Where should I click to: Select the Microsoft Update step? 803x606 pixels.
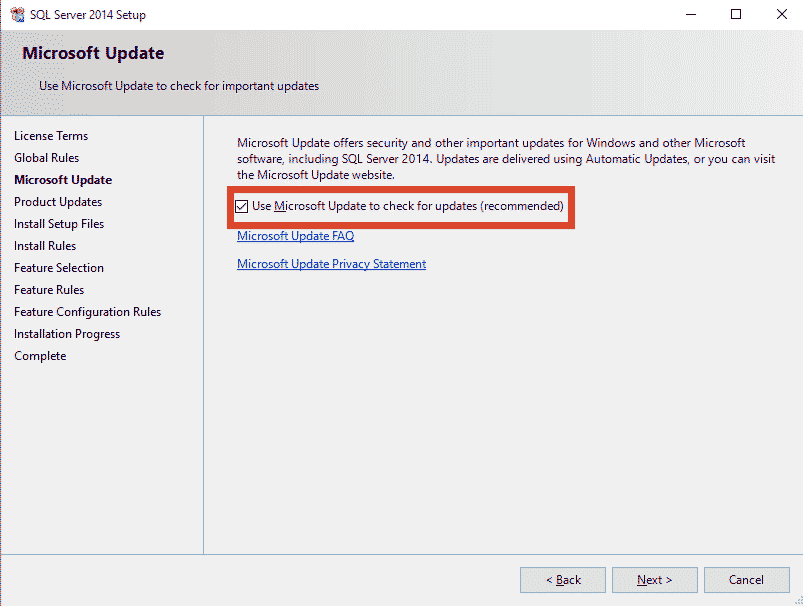(x=63, y=179)
